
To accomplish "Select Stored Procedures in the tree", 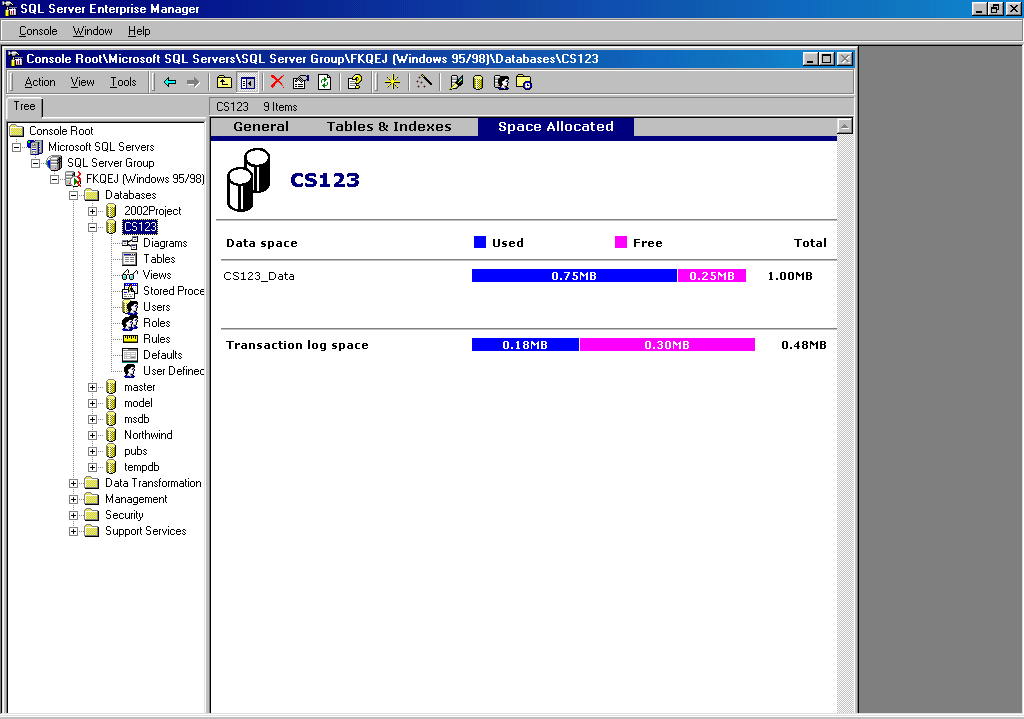I will (x=172, y=291).
